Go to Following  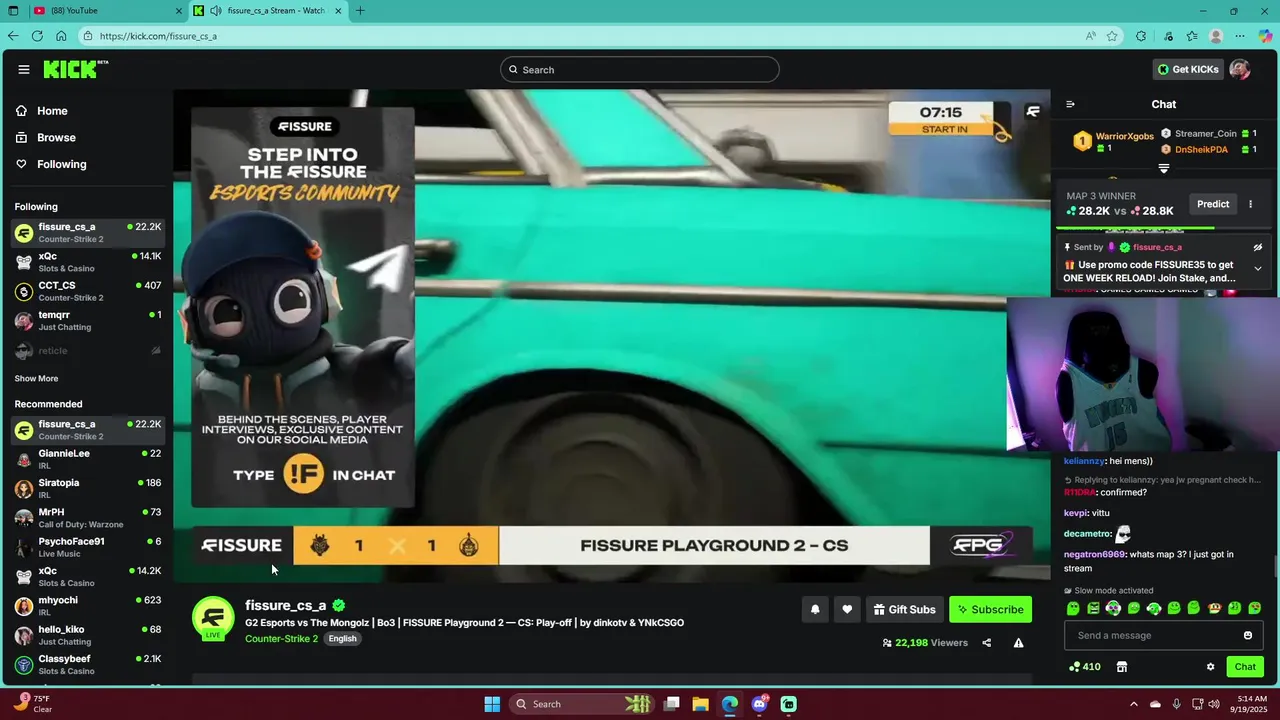(62, 164)
